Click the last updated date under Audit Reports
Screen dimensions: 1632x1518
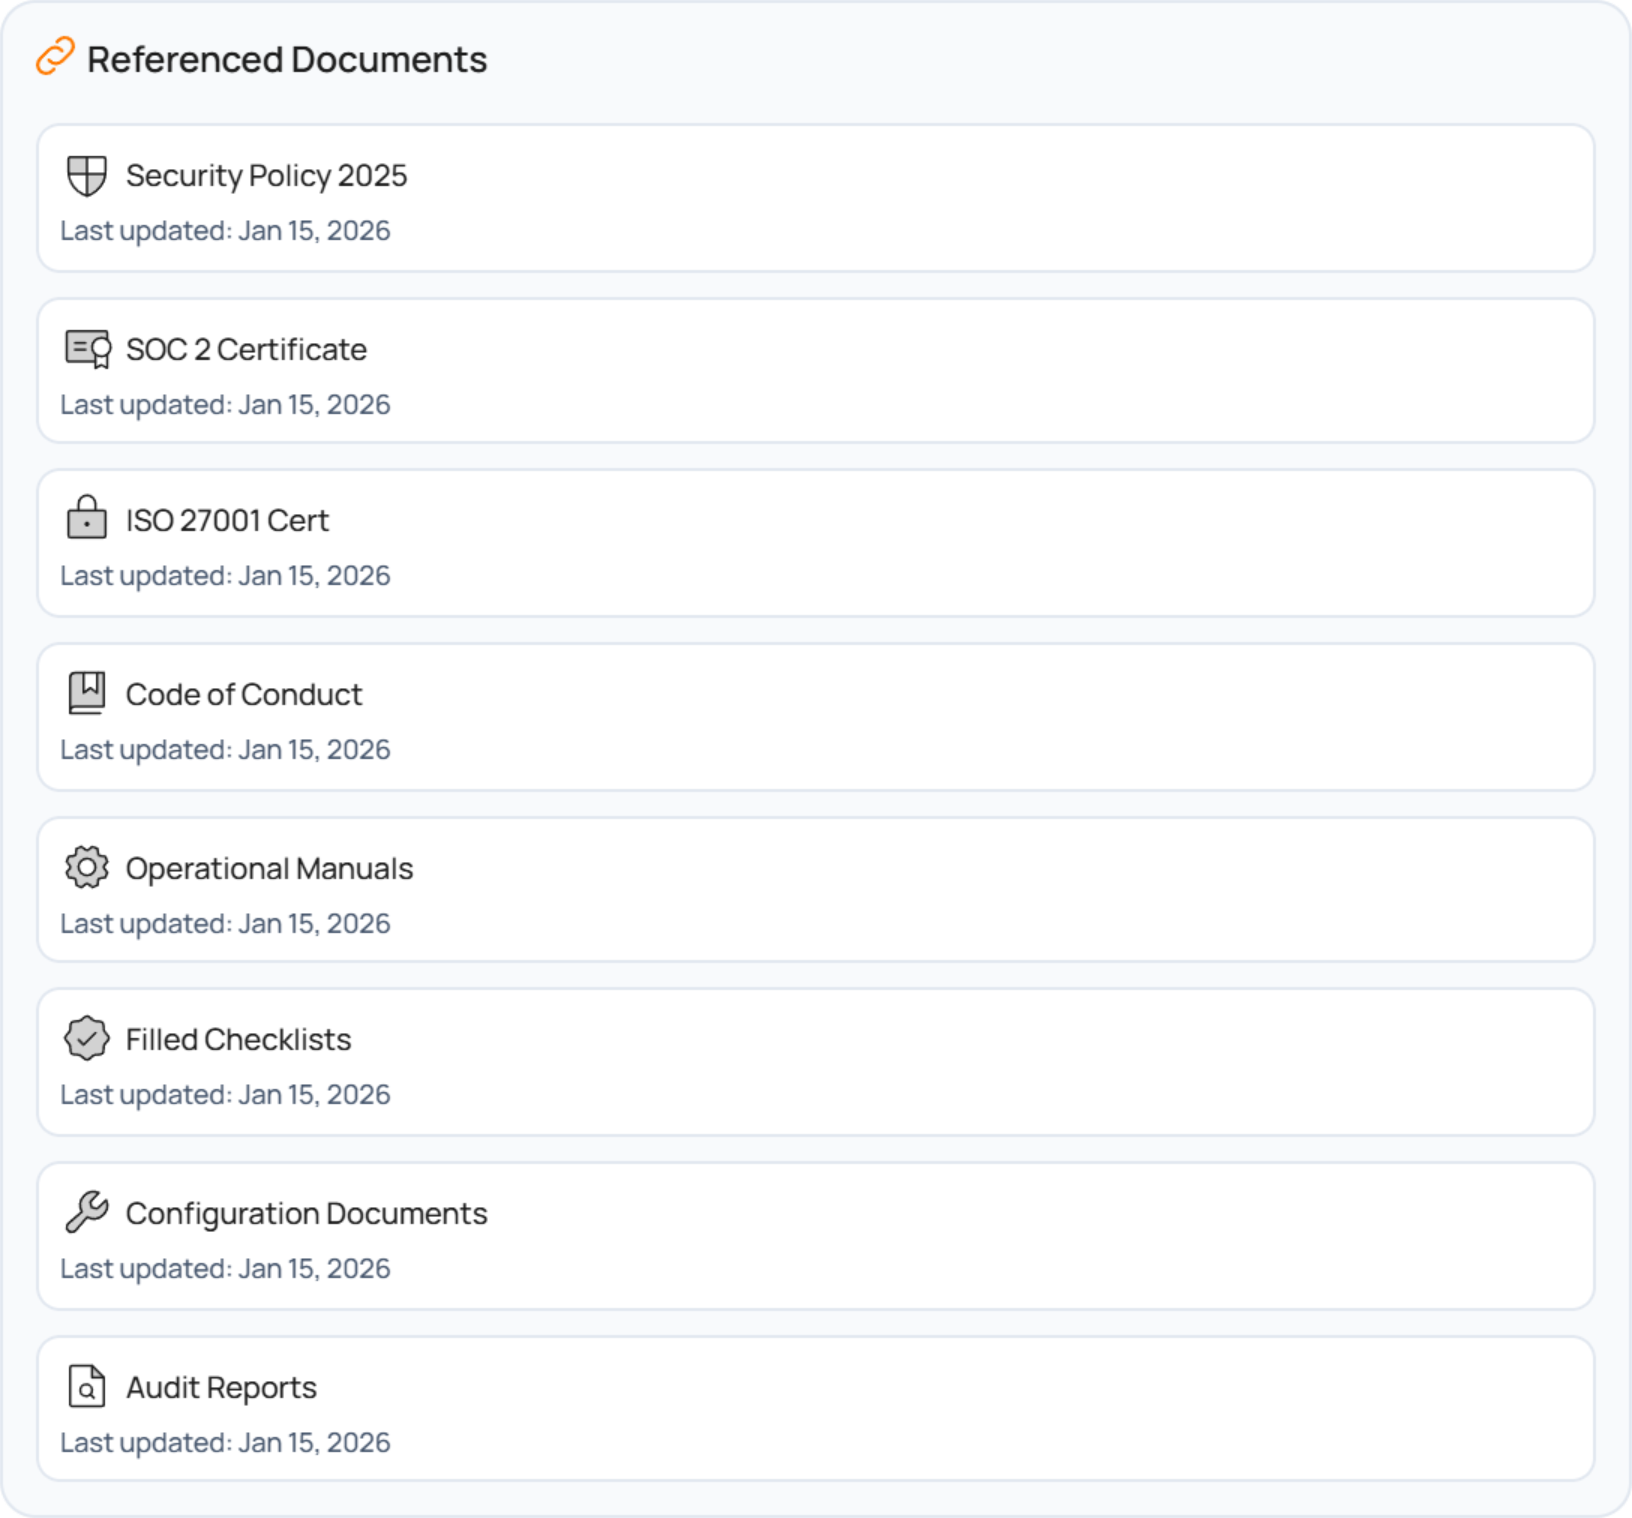pos(225,1443)
